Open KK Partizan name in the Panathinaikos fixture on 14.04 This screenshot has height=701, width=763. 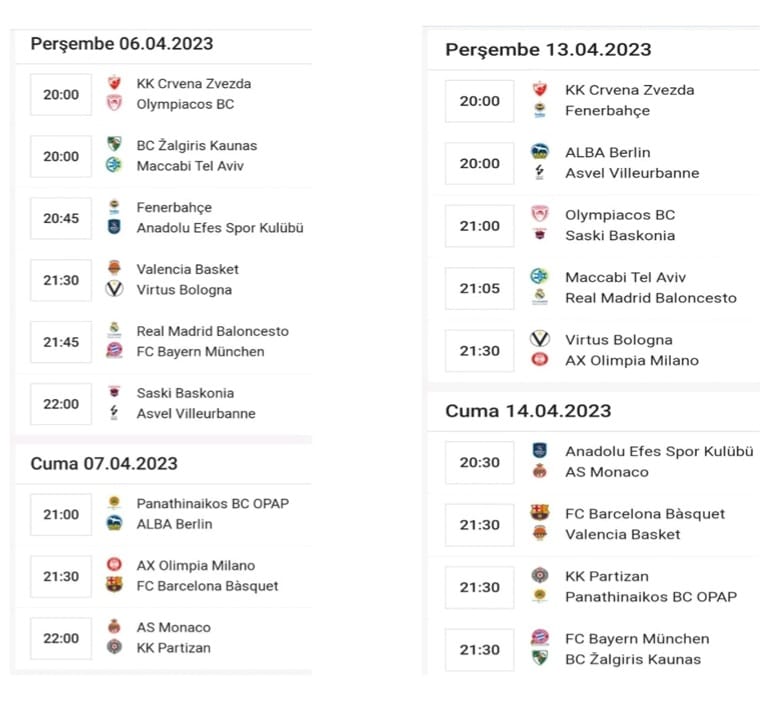click(x=607, y=576)
